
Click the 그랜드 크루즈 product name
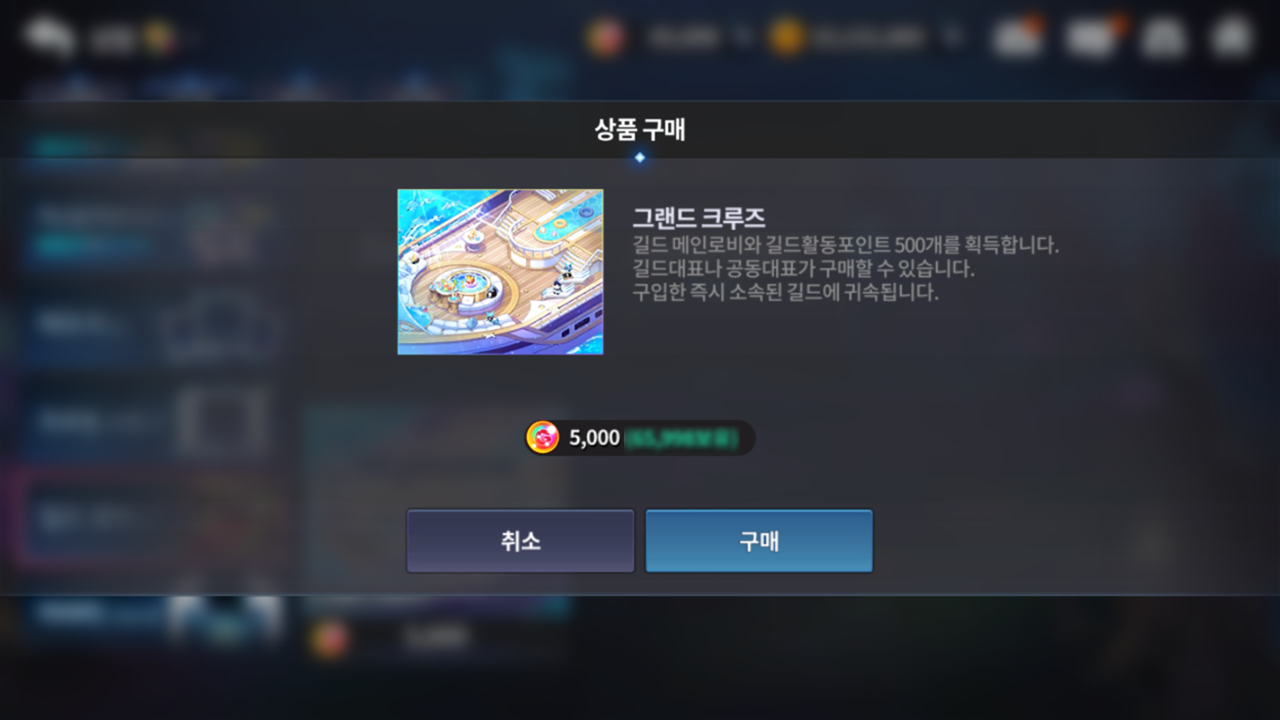tap(698, 217)
